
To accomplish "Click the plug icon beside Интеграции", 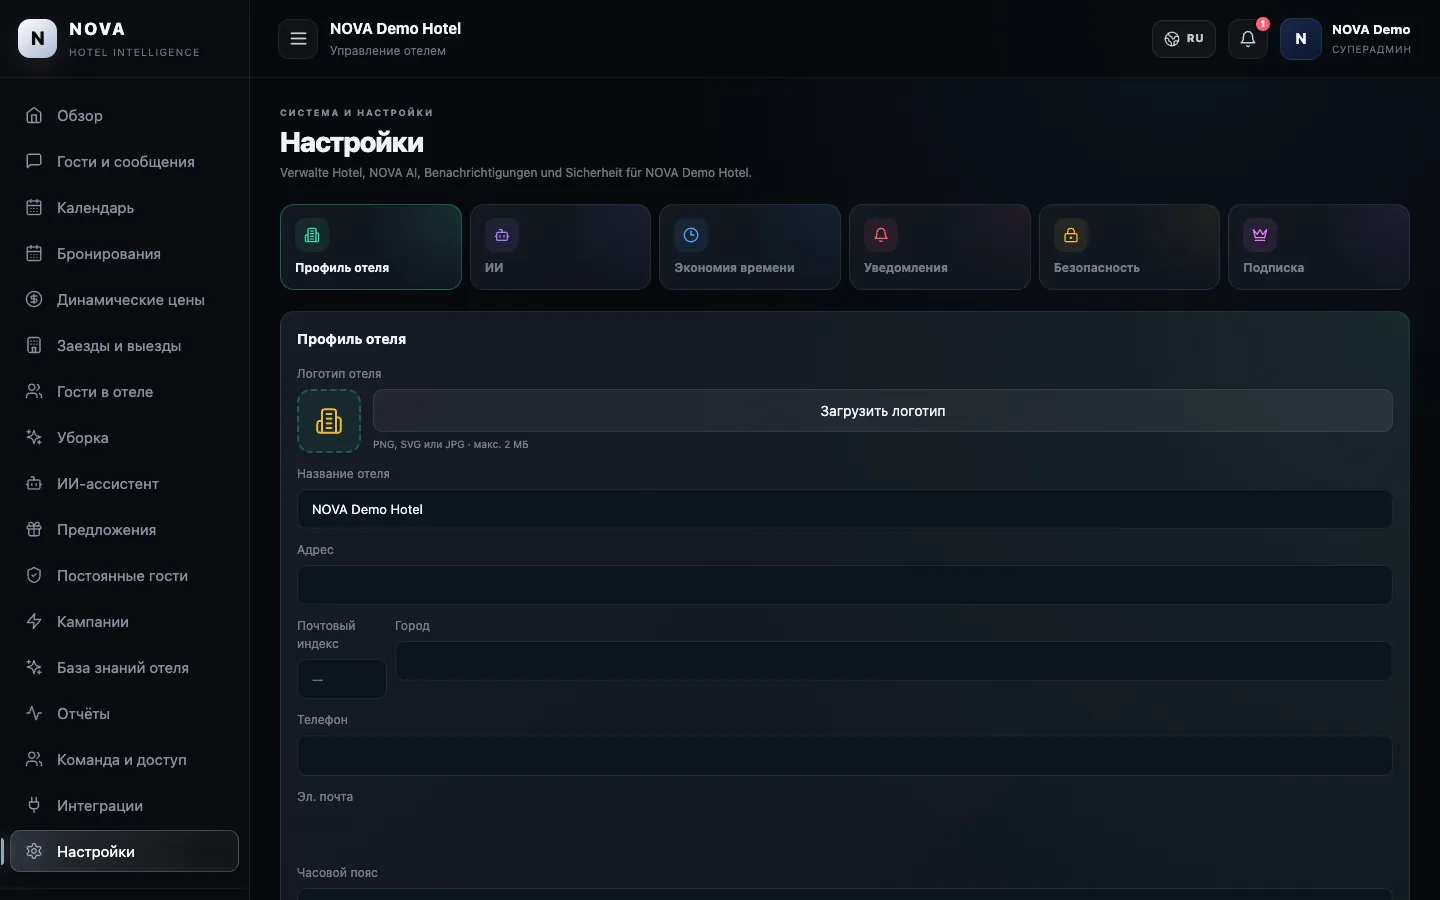I will 34,805.
